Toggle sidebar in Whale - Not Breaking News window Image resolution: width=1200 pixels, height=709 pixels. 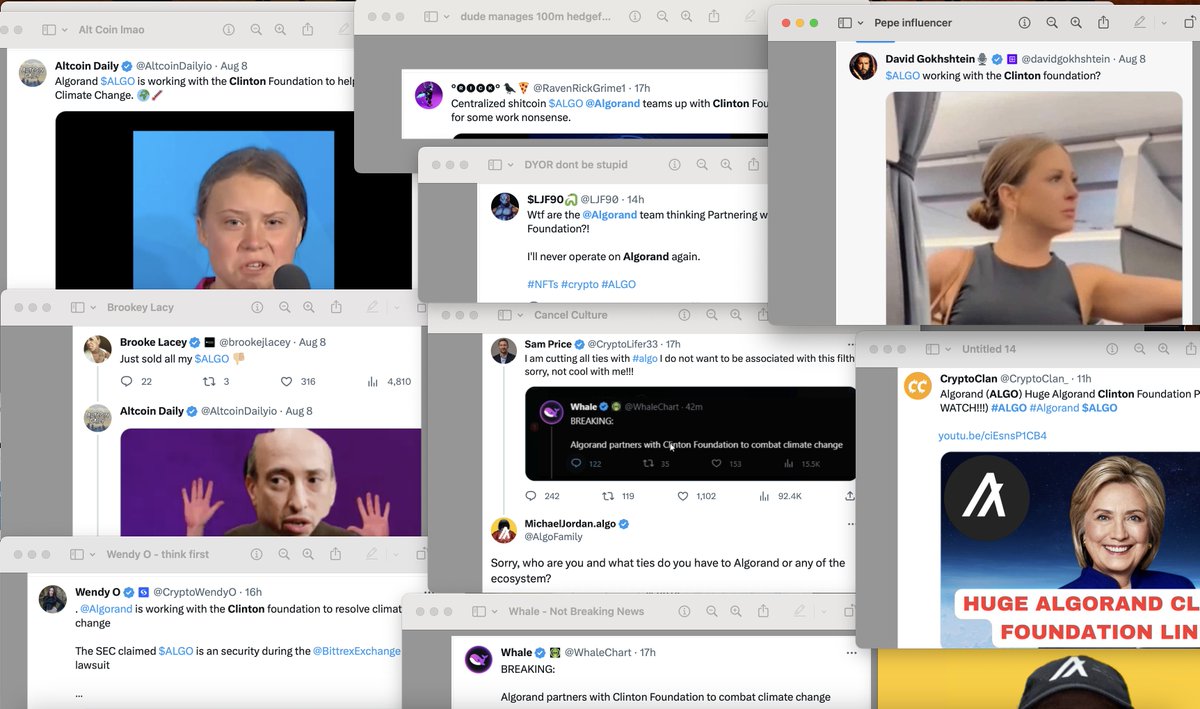click(479, 611)
